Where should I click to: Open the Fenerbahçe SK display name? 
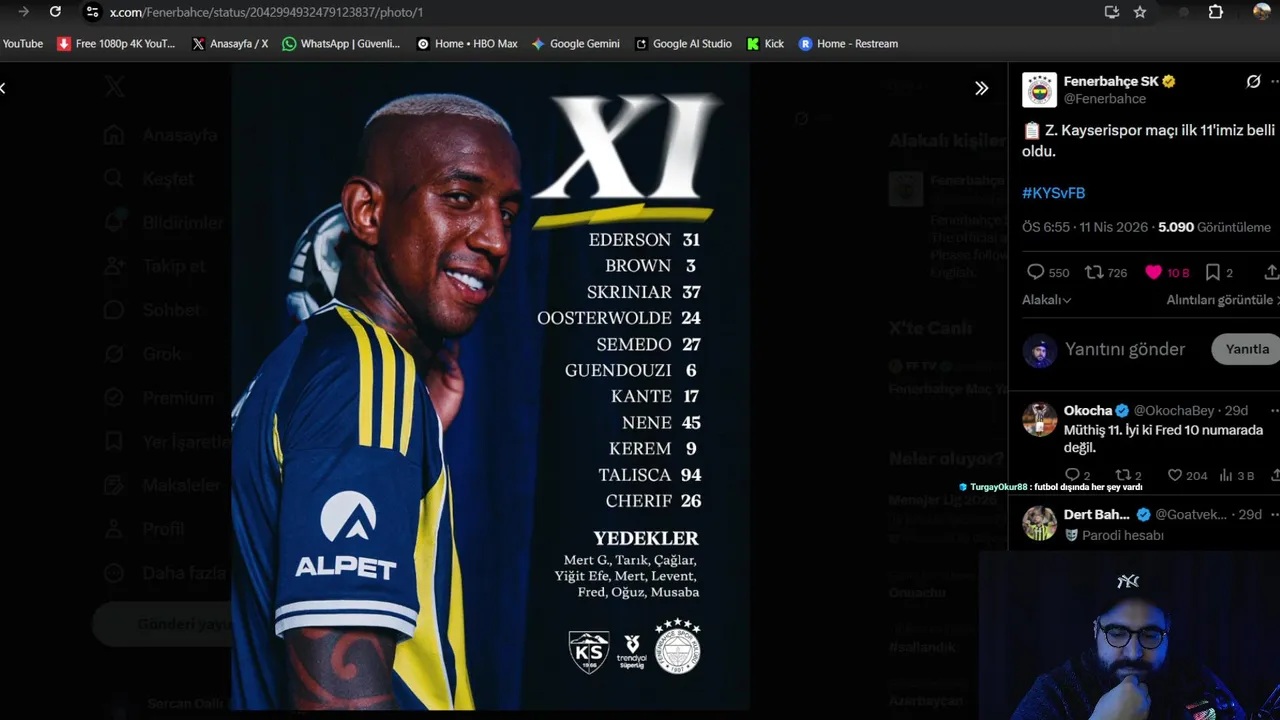pos(1111,81)
